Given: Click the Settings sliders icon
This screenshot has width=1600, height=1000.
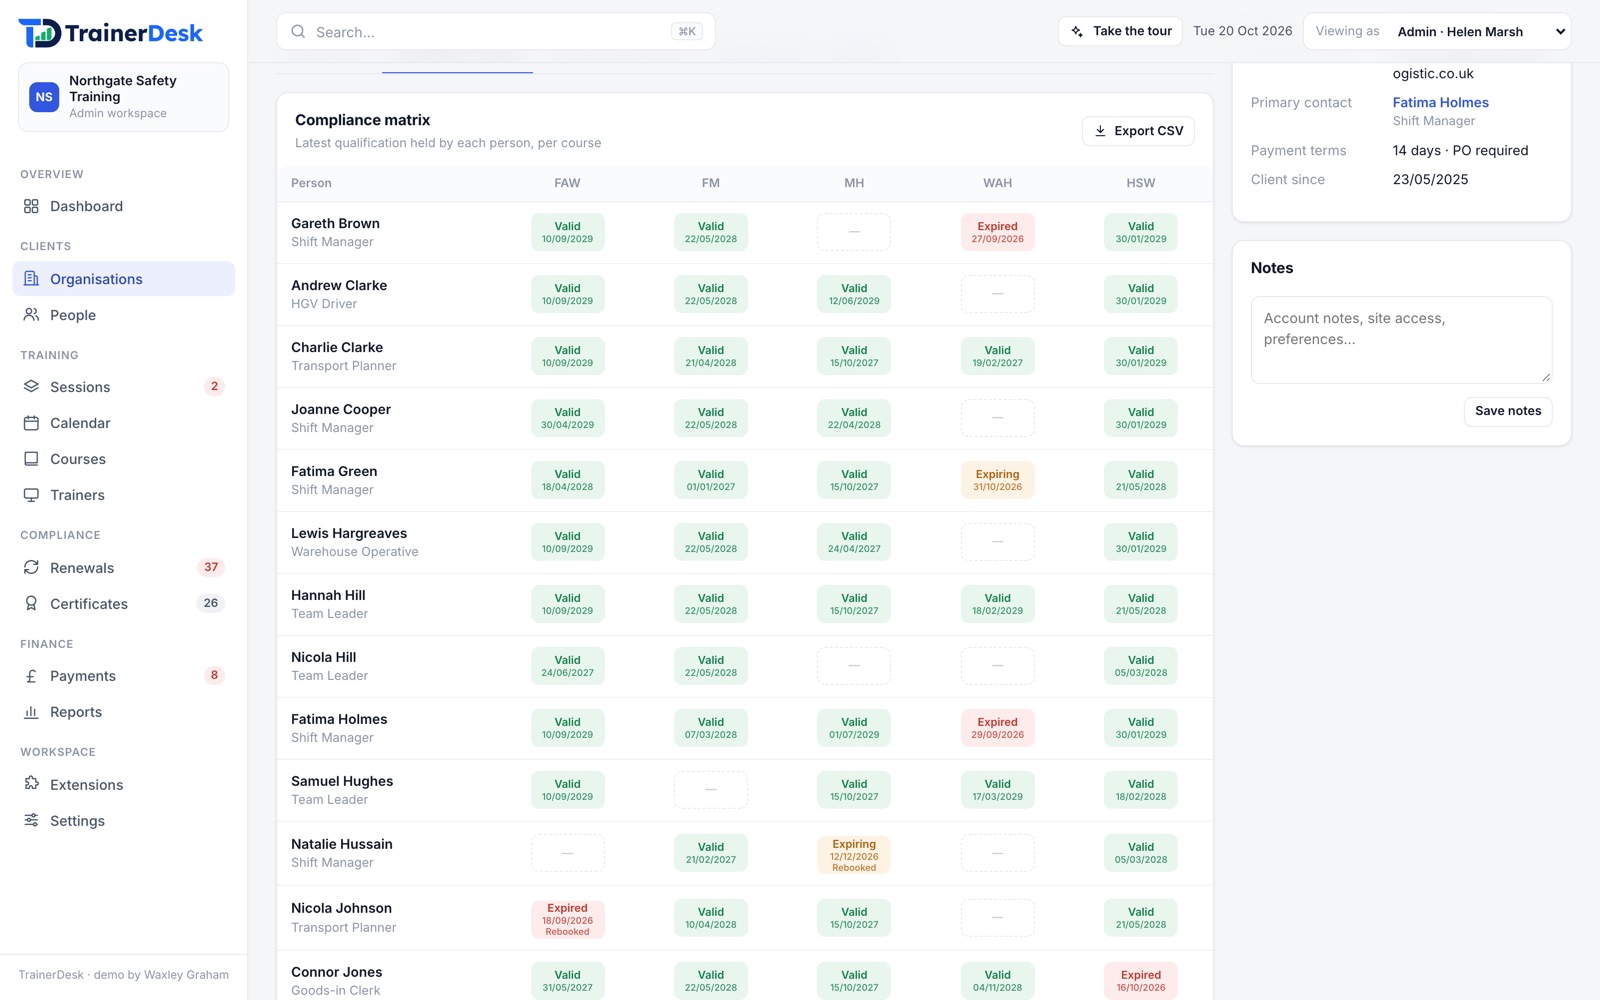Looking at the screenshot, I should coord(31,821).
